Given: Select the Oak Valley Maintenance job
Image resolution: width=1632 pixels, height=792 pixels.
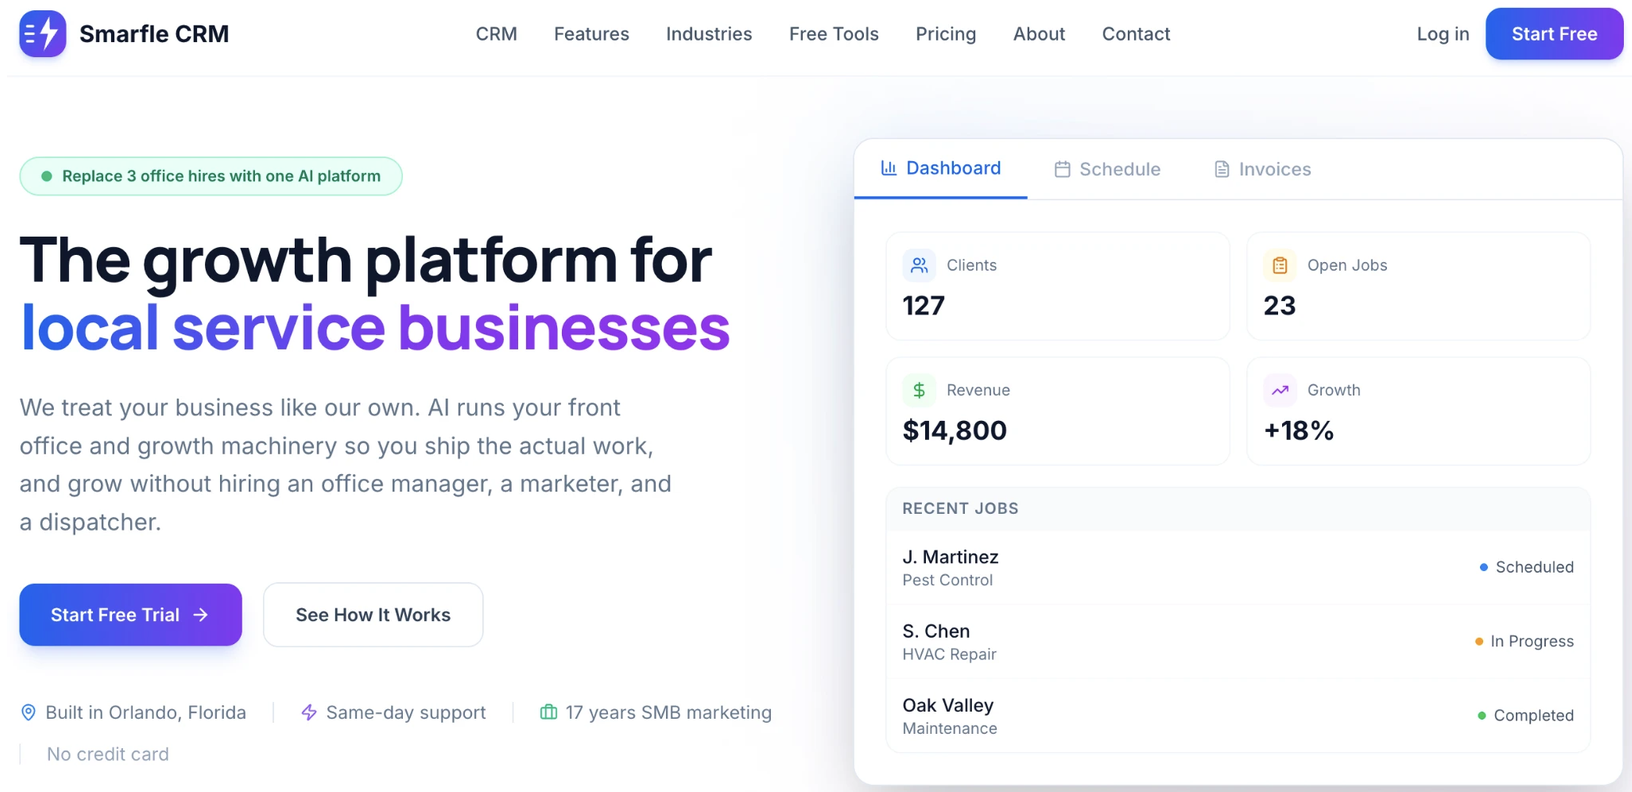Looking at the screenshot, I should pyautogui.click(x=1238, y=715).
